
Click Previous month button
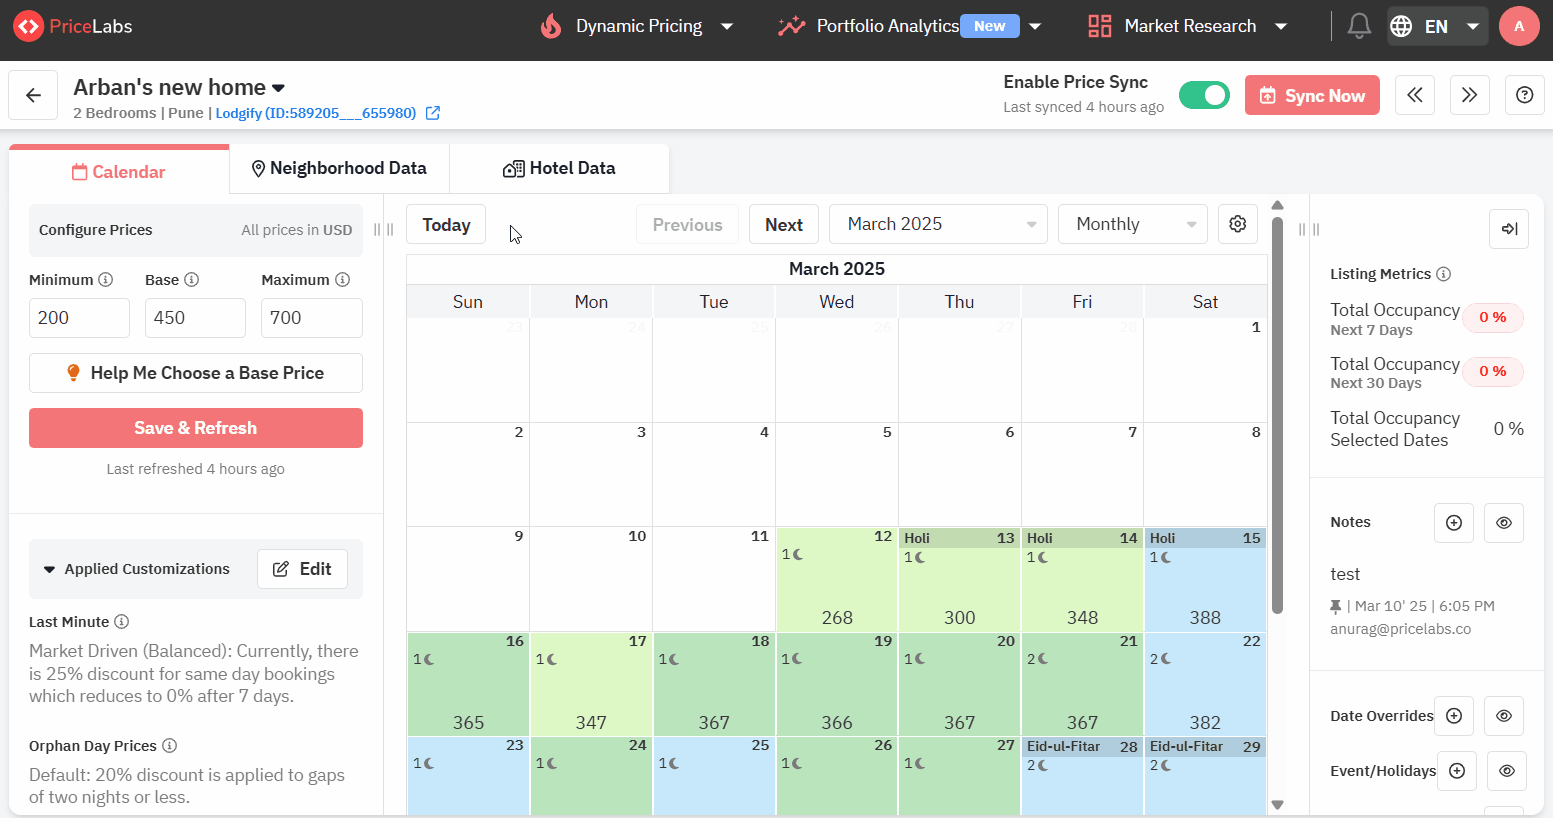coord(687,224)
